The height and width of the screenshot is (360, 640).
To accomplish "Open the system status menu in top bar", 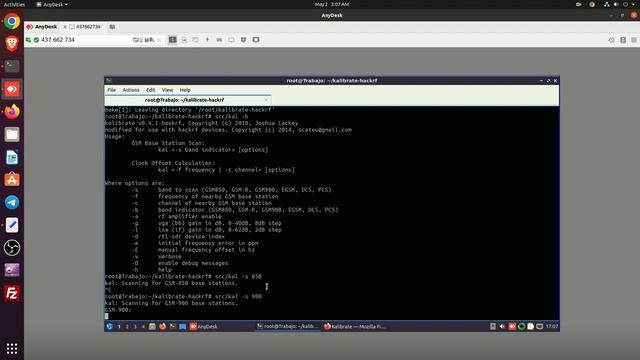I will tap(618, 4).
